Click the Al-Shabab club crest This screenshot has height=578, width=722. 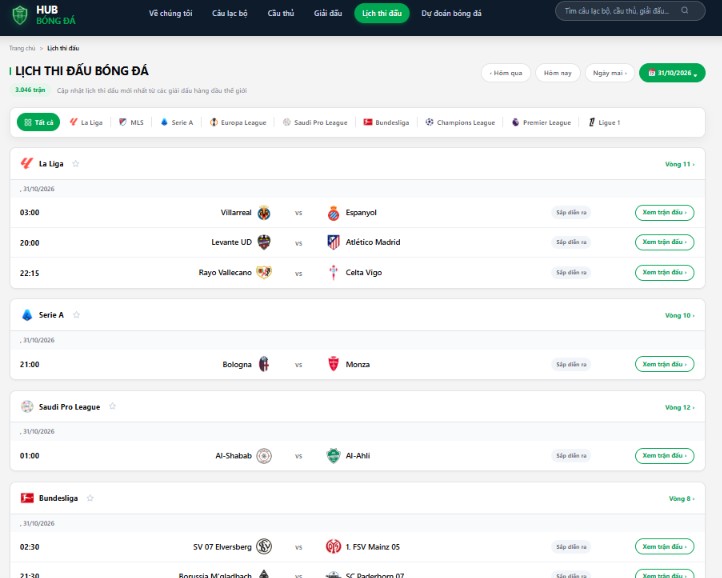coord(264,456)
